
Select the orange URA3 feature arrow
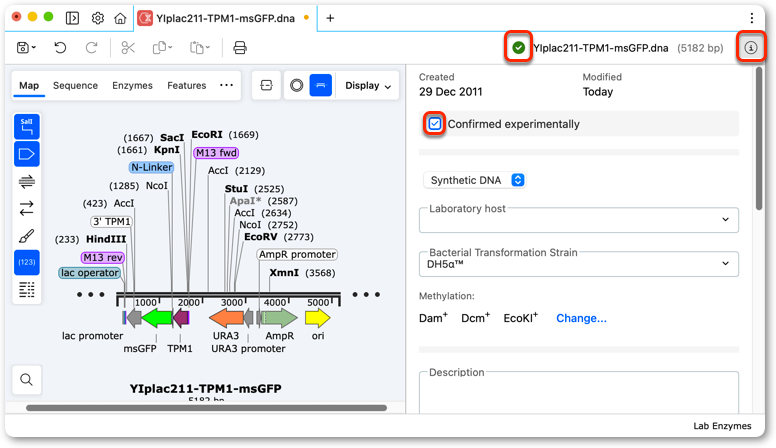226,318
